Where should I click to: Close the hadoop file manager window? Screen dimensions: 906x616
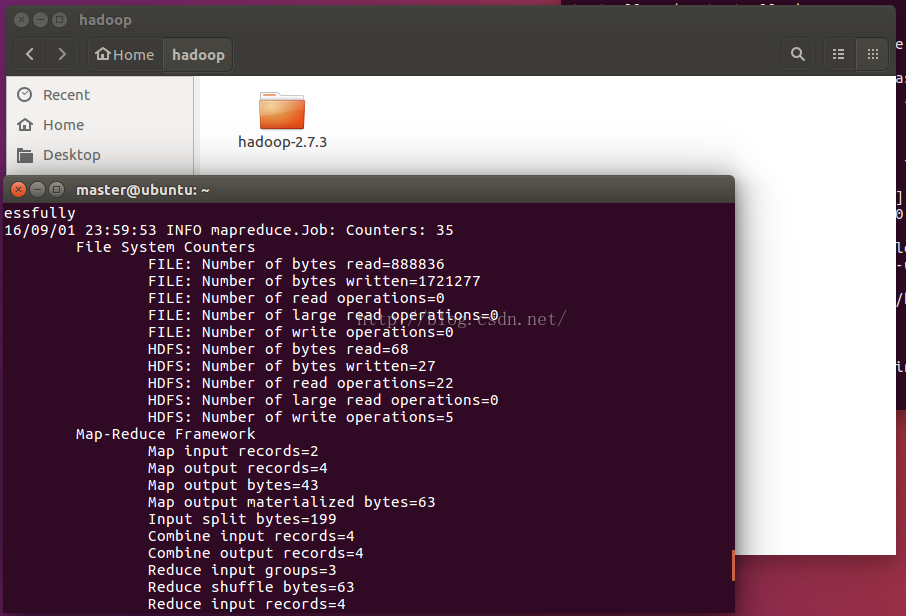coord(21,20)
